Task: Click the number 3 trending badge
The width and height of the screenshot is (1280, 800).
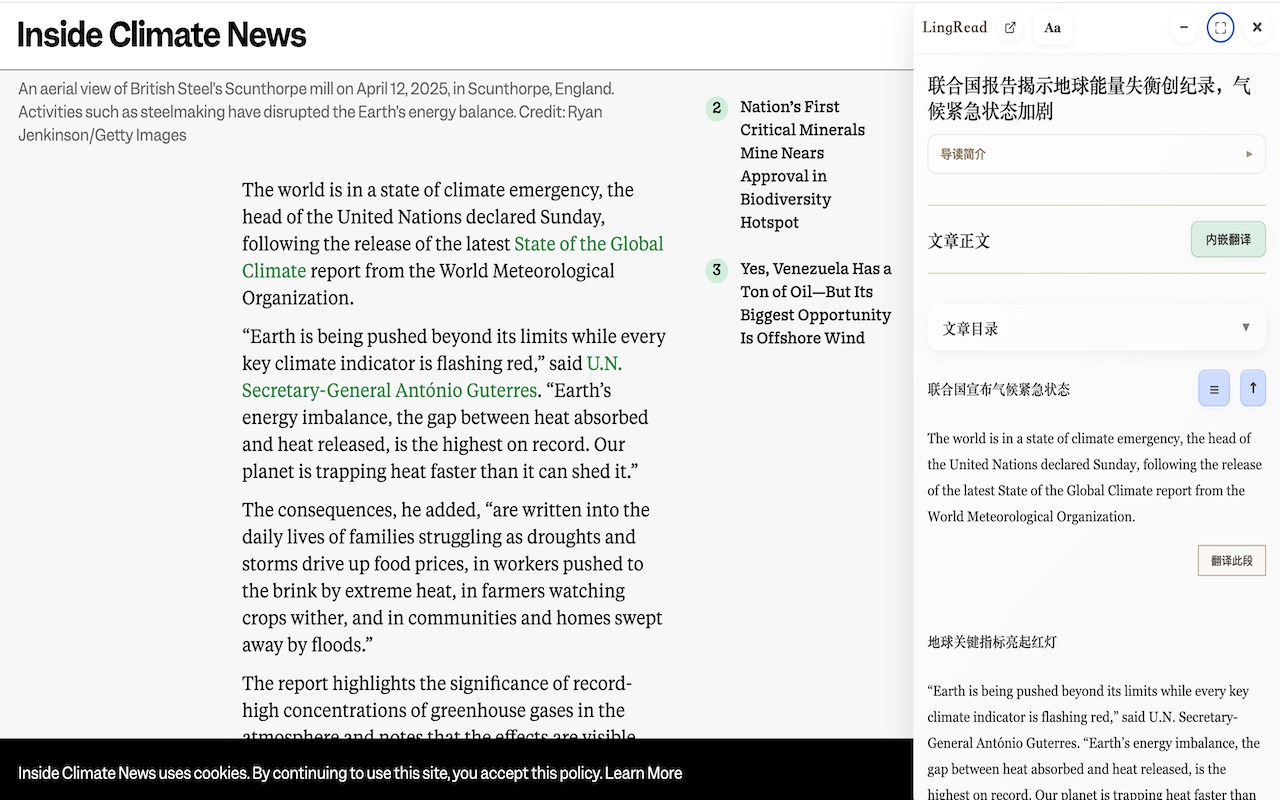Action: (717, 270)
